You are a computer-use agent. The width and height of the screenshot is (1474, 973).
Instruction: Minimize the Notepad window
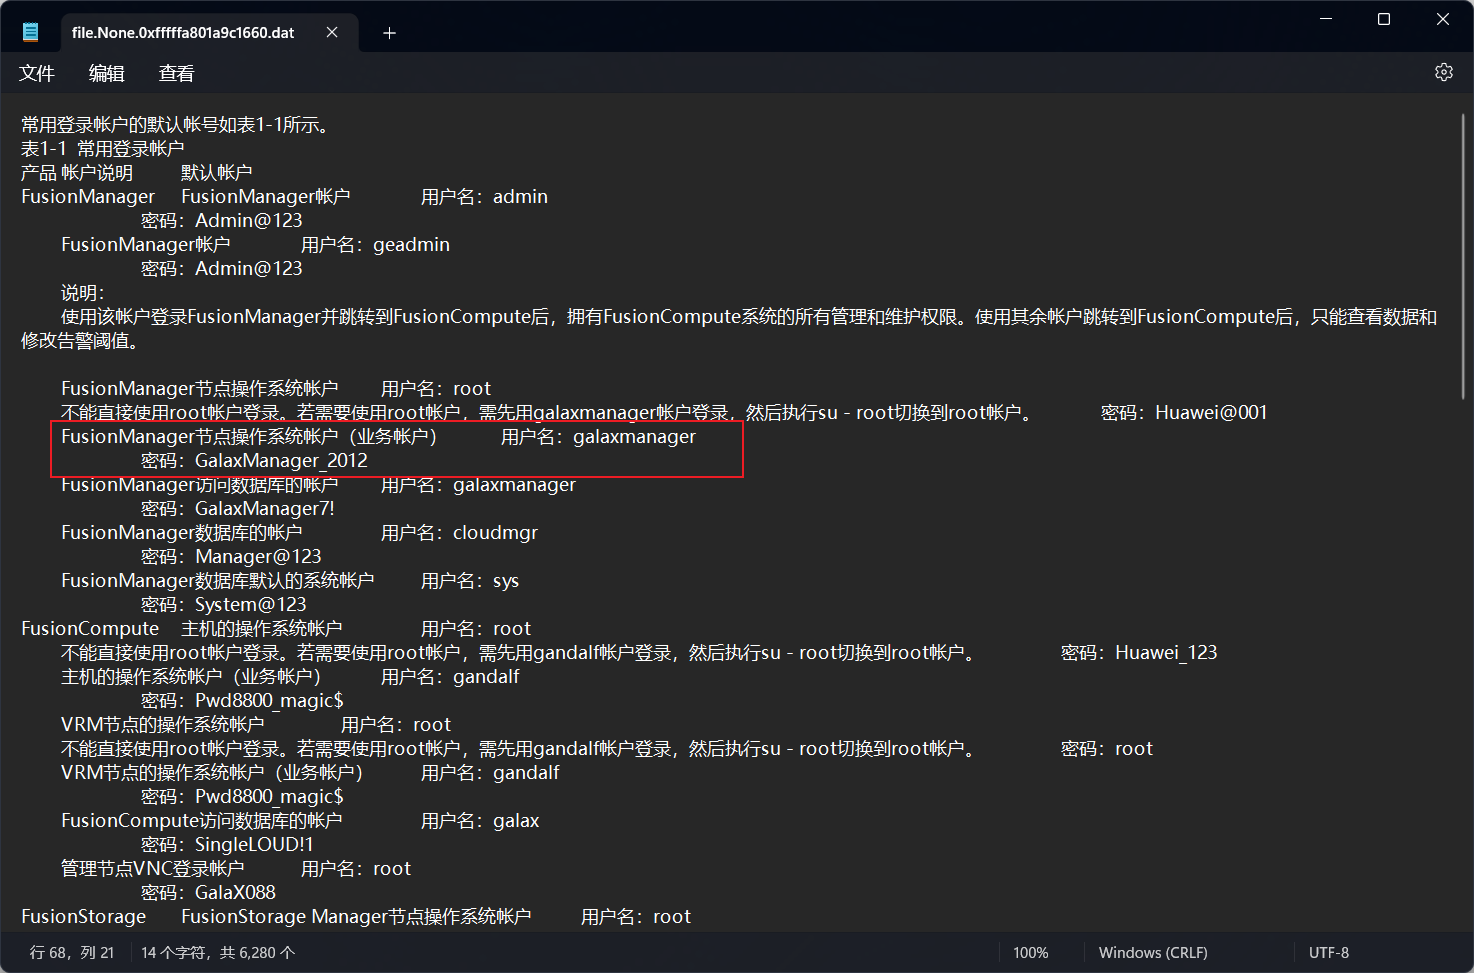click(x=1326, y=19)
